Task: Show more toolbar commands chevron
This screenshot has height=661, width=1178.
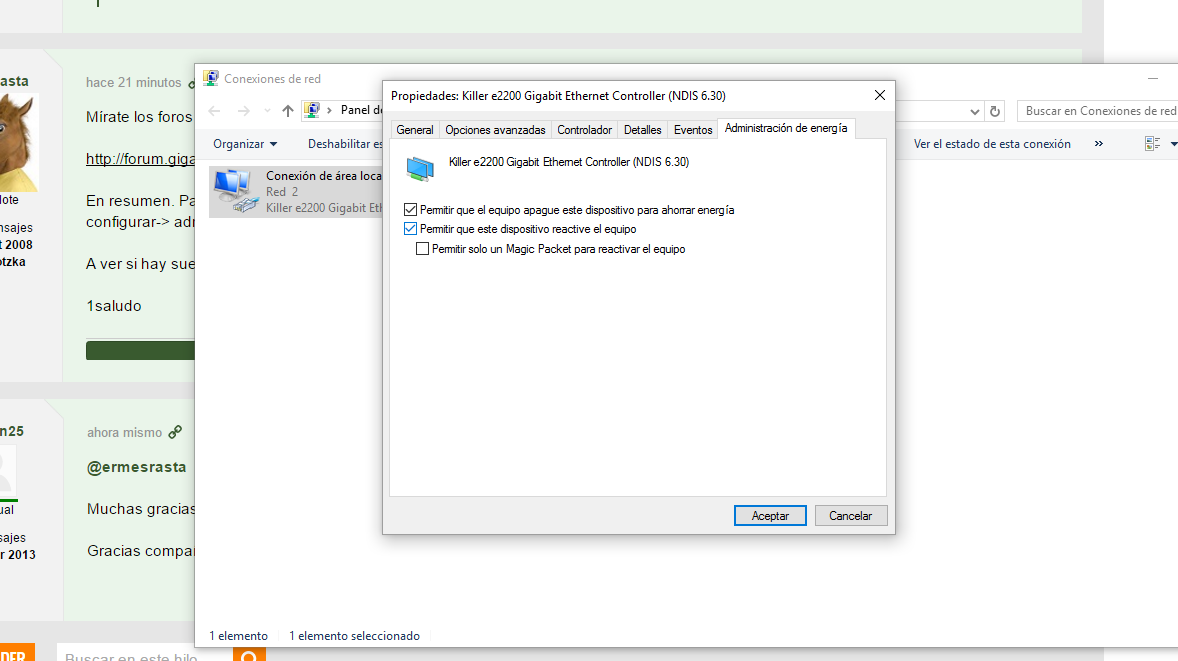Action: (x=1098, y=143)
